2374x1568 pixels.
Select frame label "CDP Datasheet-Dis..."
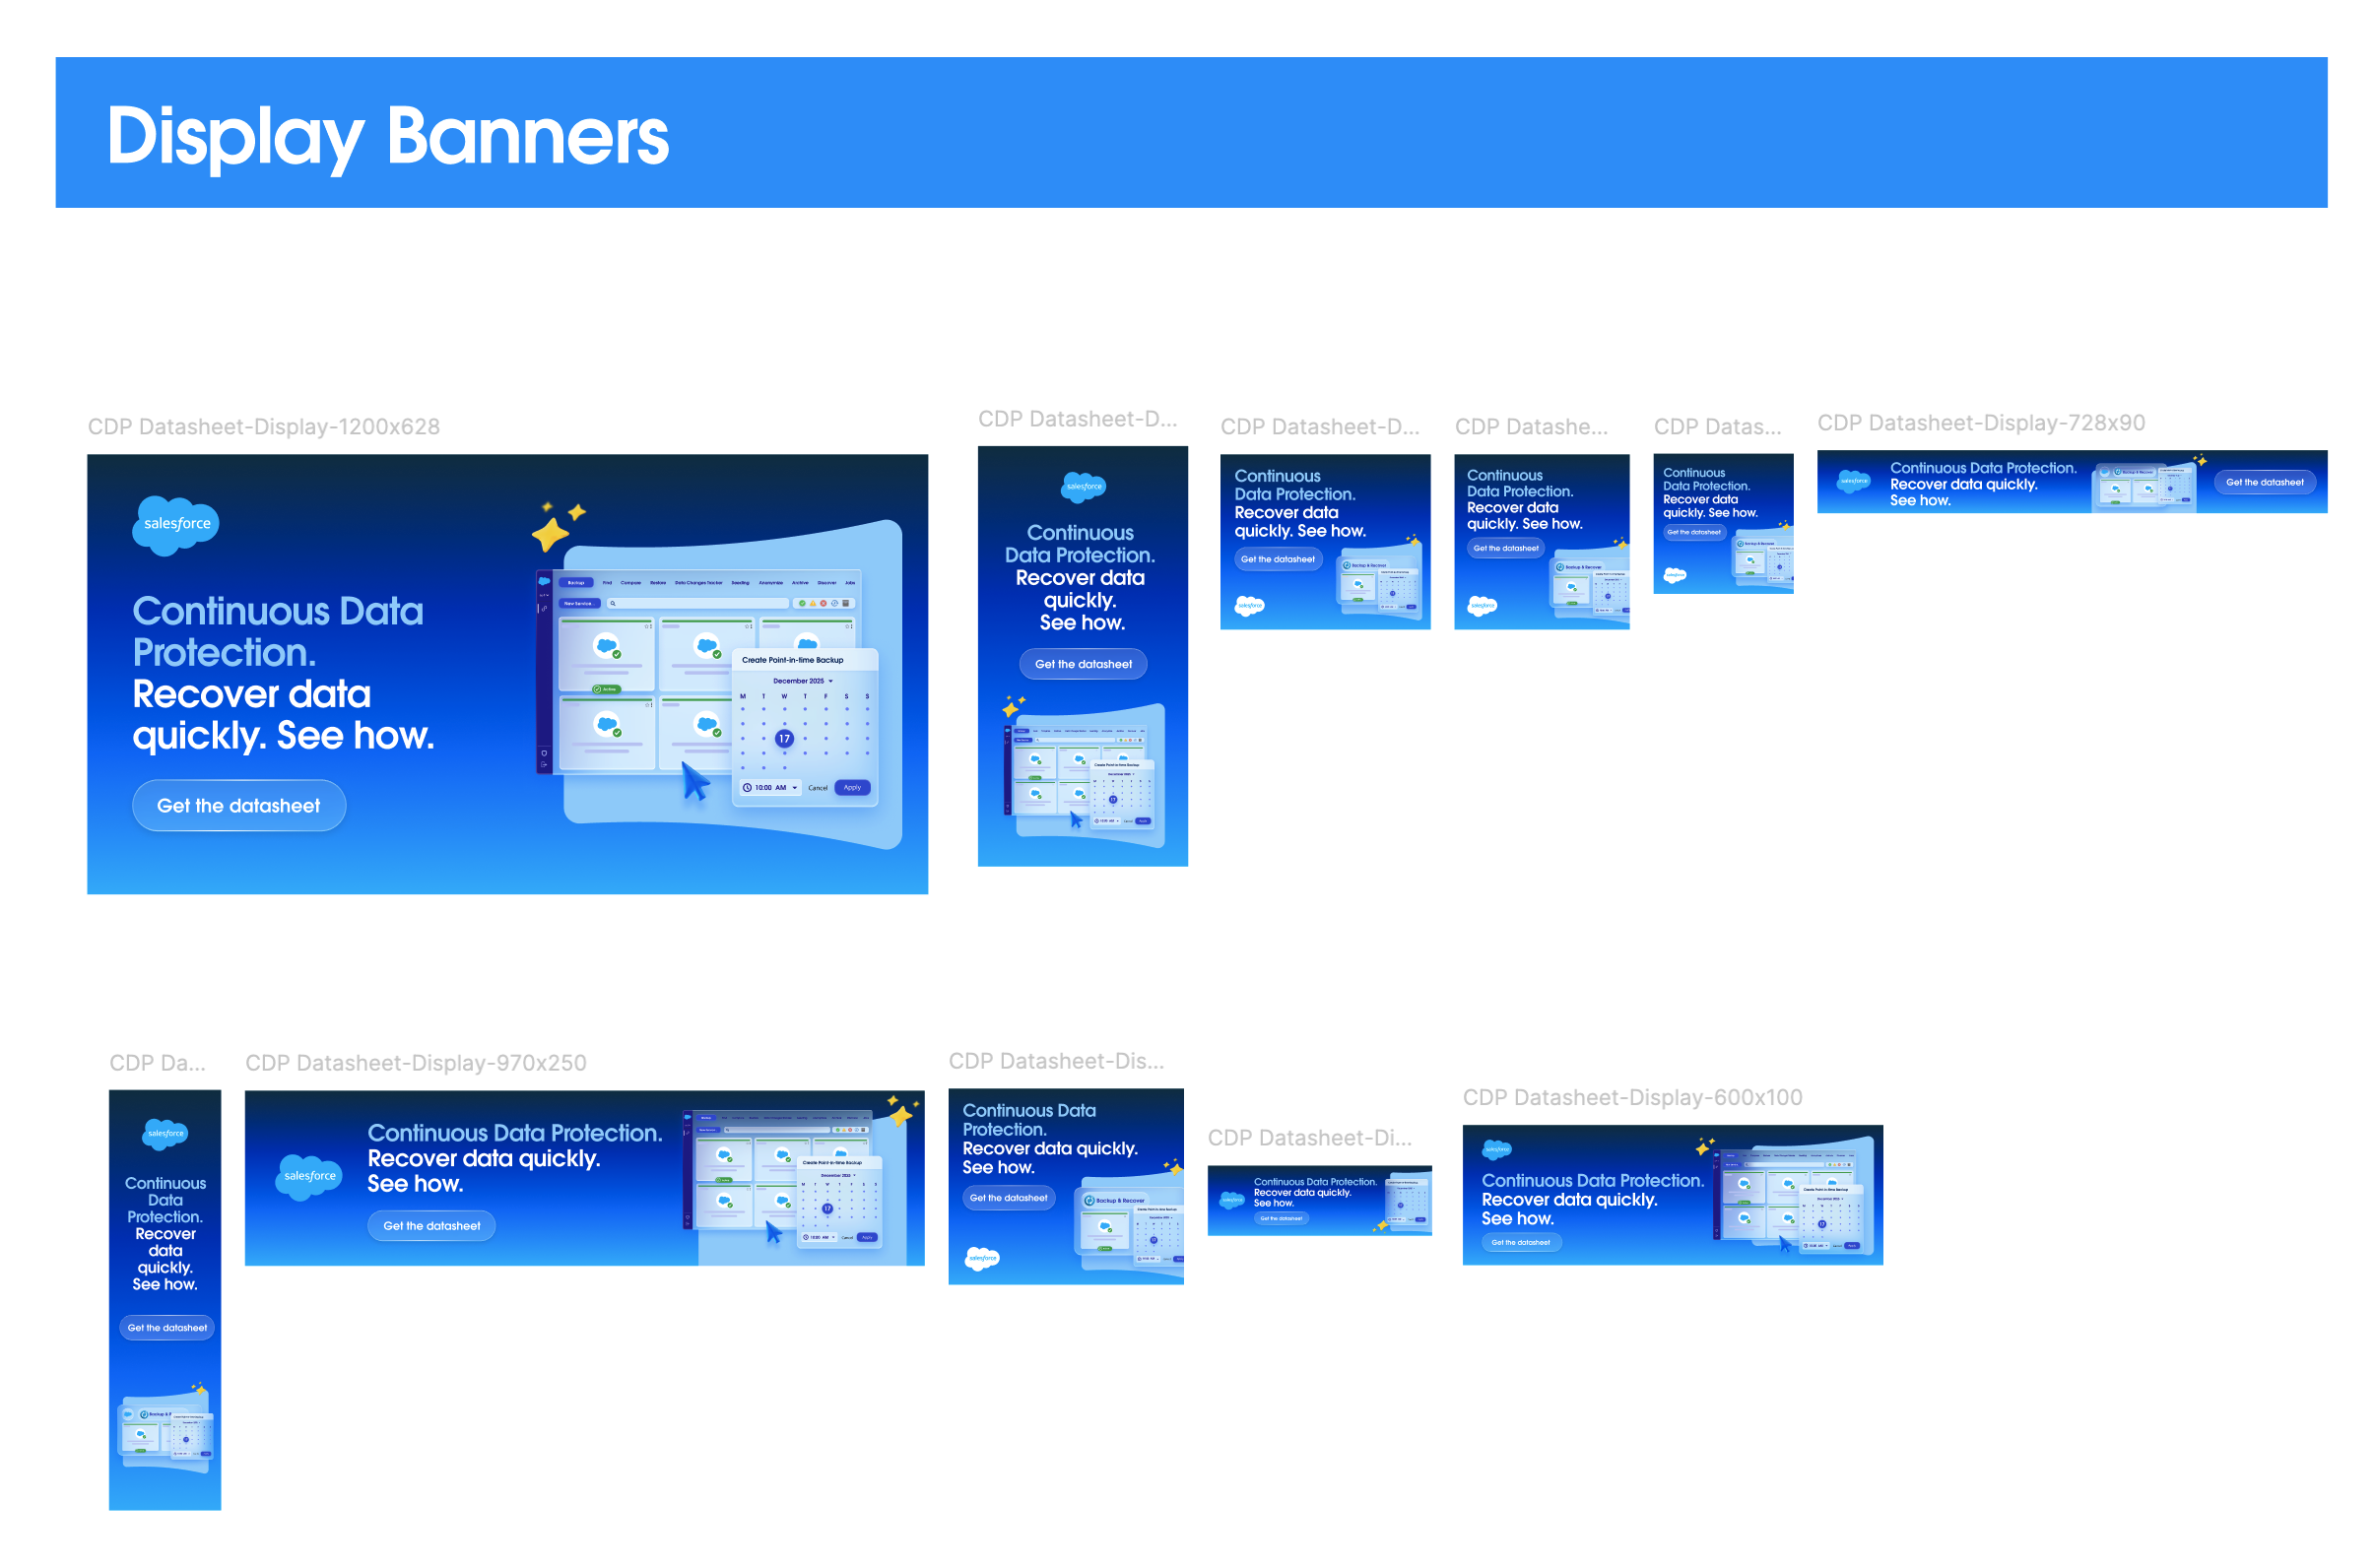tap(1056, 1060)
